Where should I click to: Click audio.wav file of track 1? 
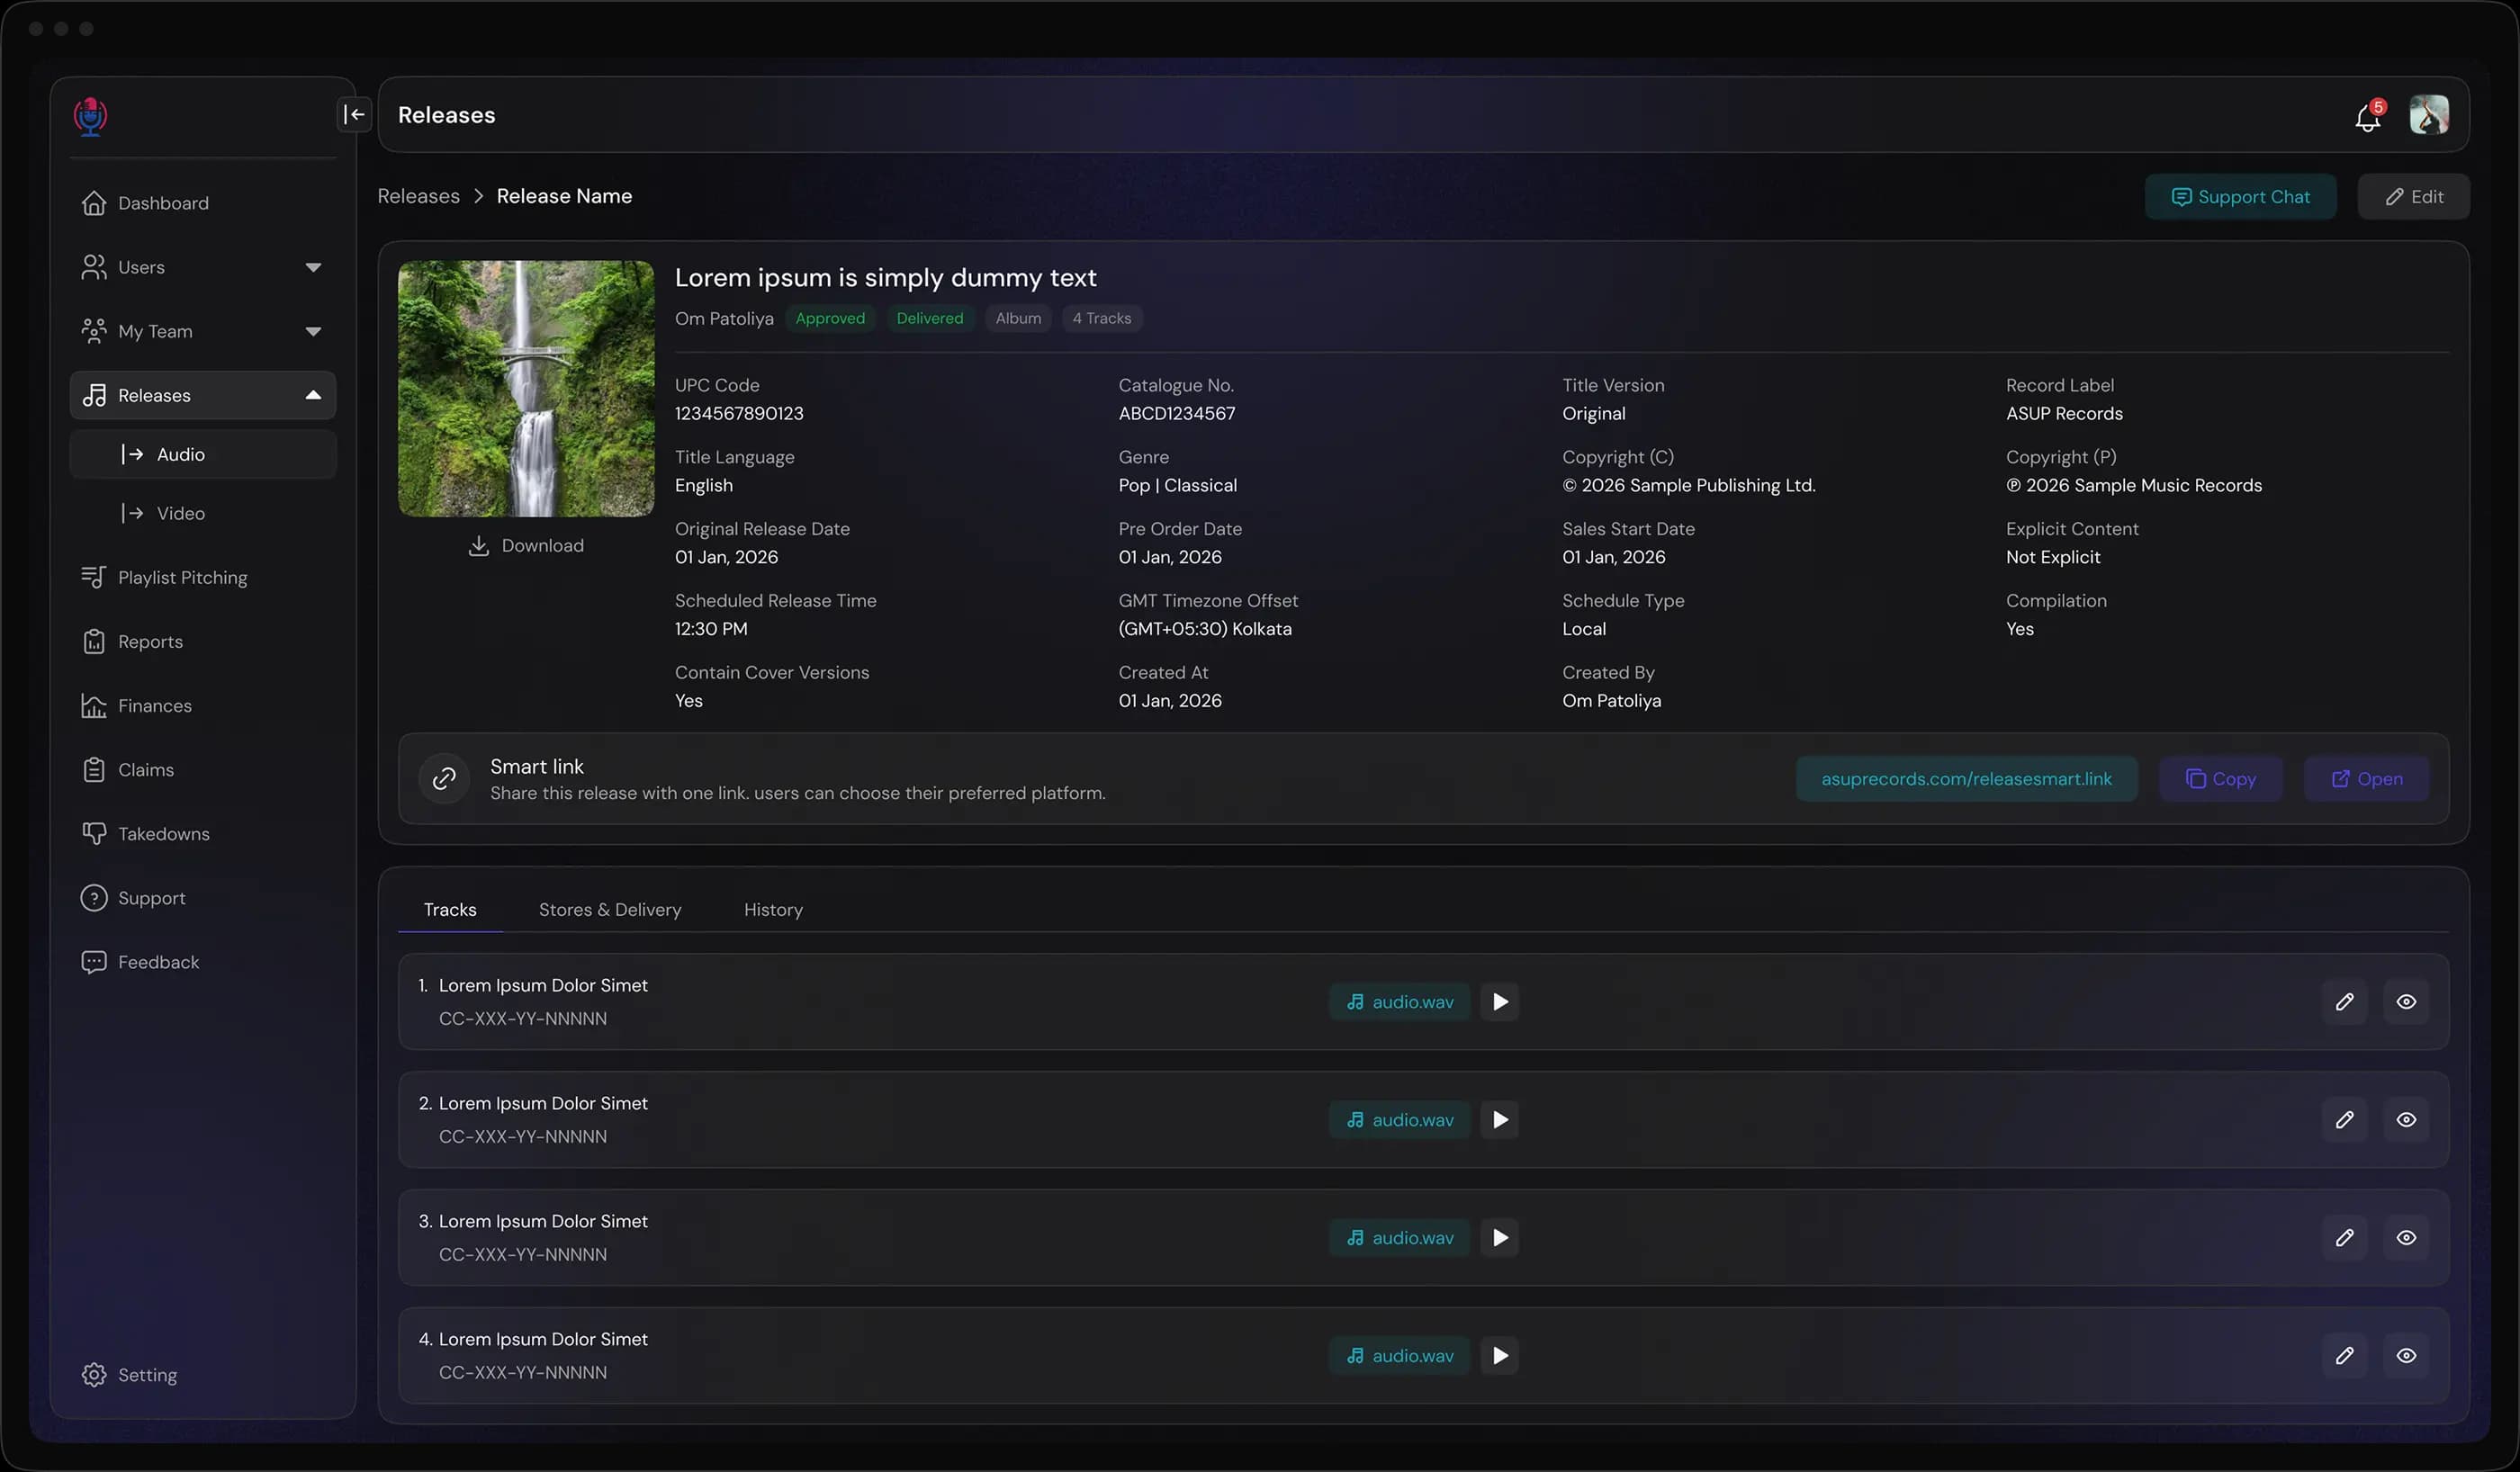1399,1001
